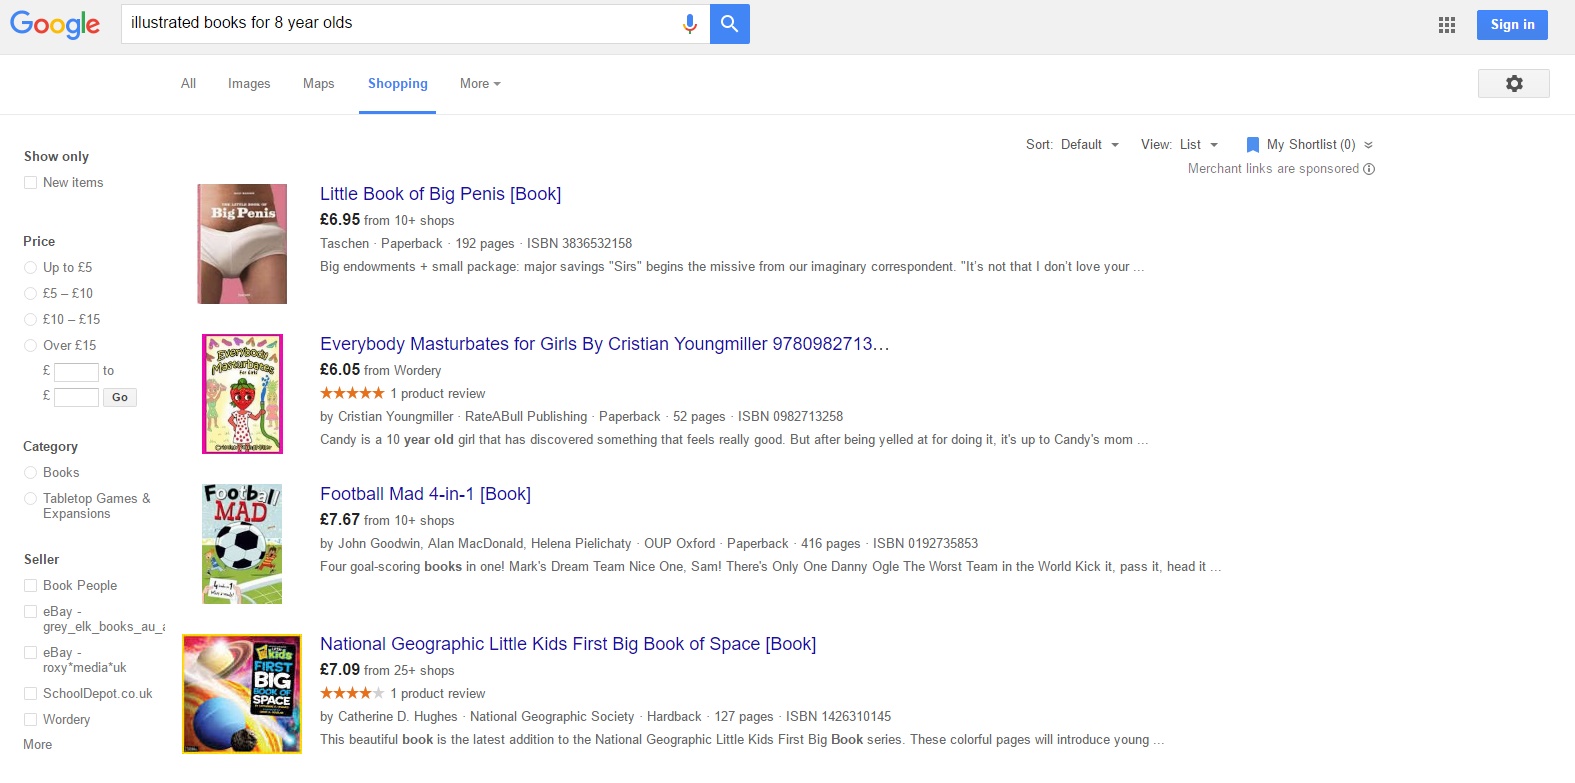Check the Book People seller filter
Image resolution: width=1575 pixels, height=783 pixels.
pyautogui.click(x=30, y=586)
